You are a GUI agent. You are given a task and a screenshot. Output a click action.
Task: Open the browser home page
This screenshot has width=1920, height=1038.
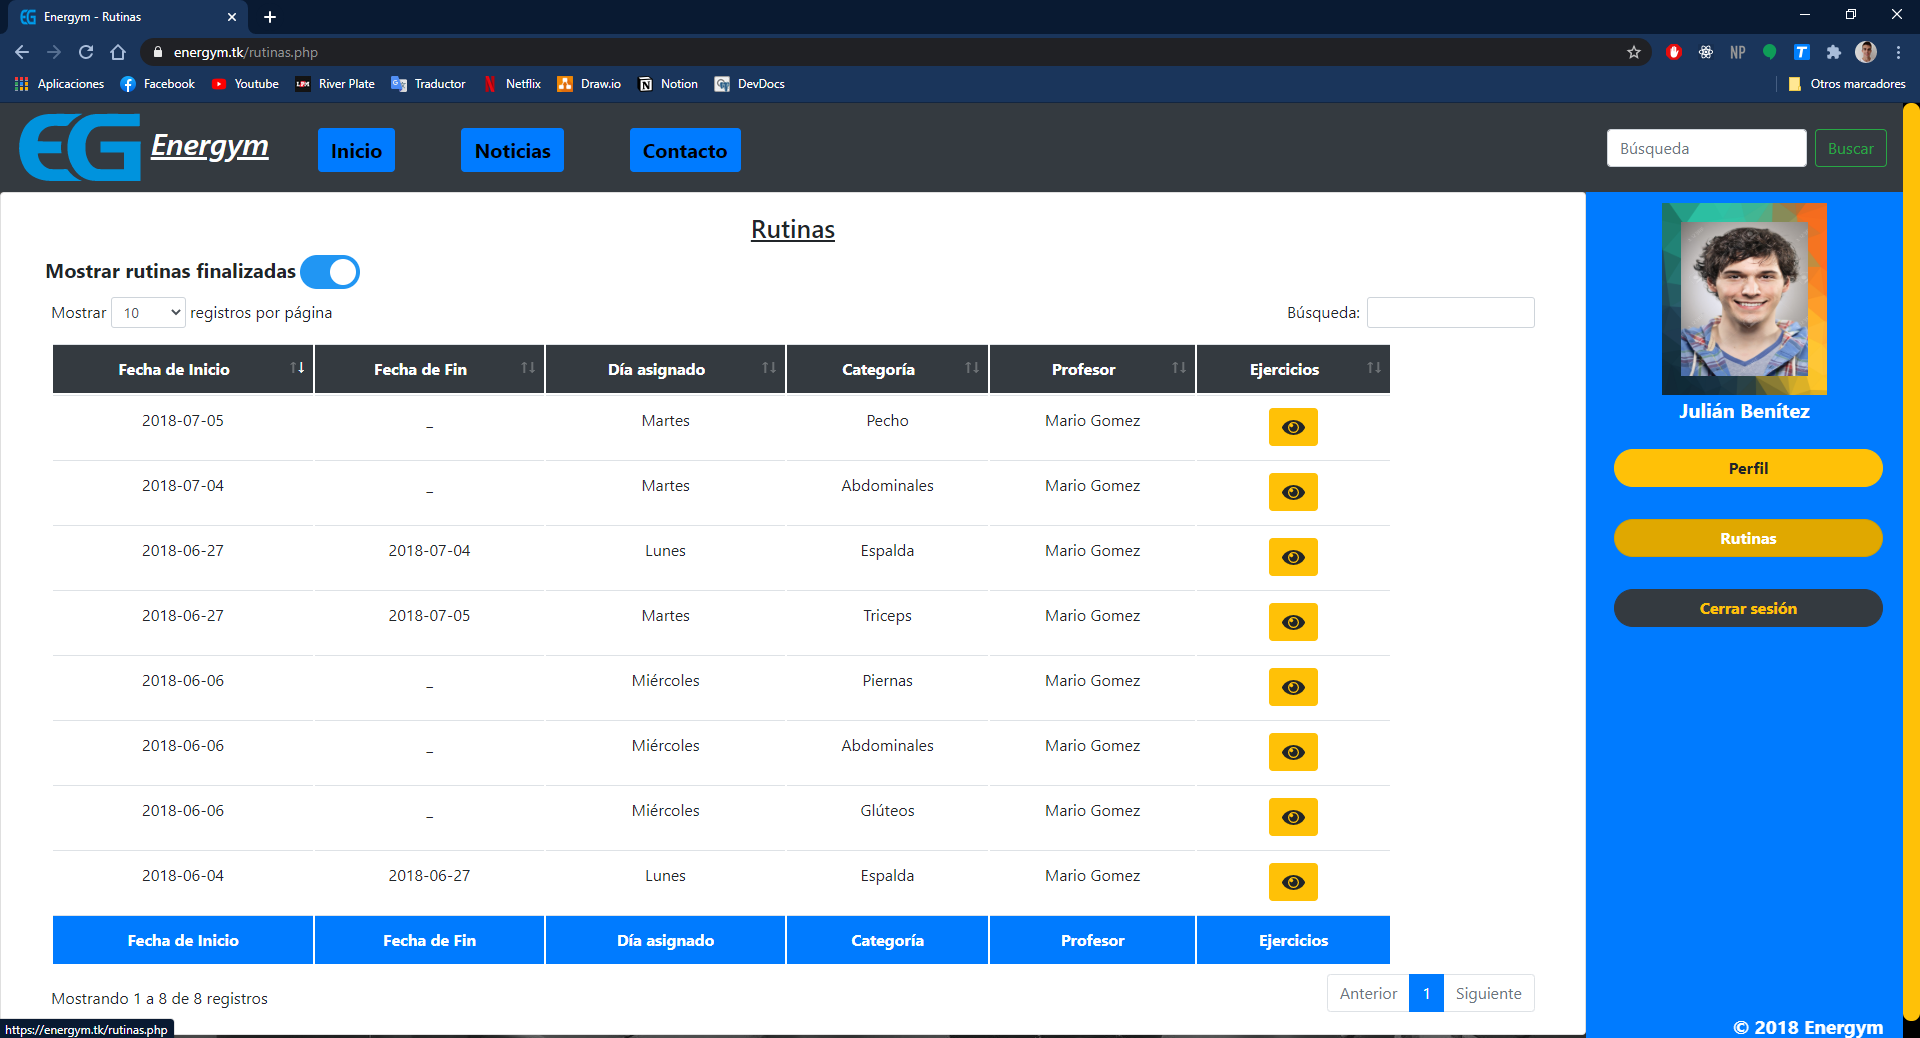(x=118, y=52)
